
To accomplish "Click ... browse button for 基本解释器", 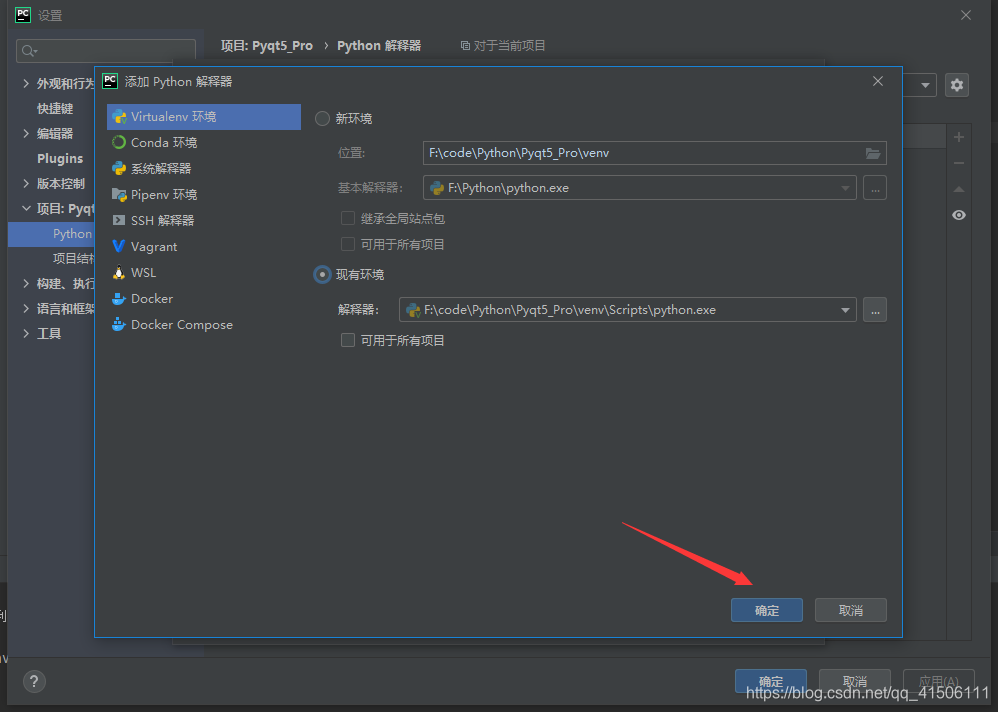I will coord(875,188).
